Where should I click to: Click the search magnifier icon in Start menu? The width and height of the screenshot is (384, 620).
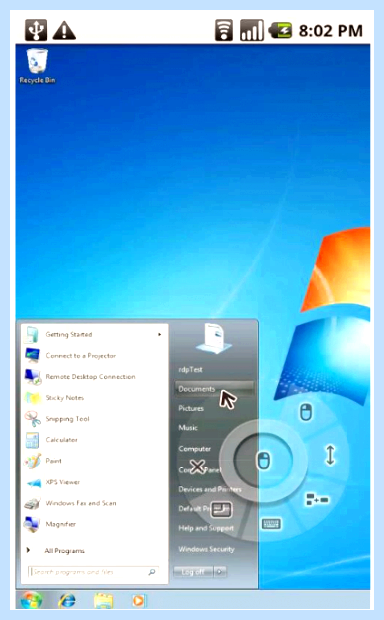coord(152,572)
